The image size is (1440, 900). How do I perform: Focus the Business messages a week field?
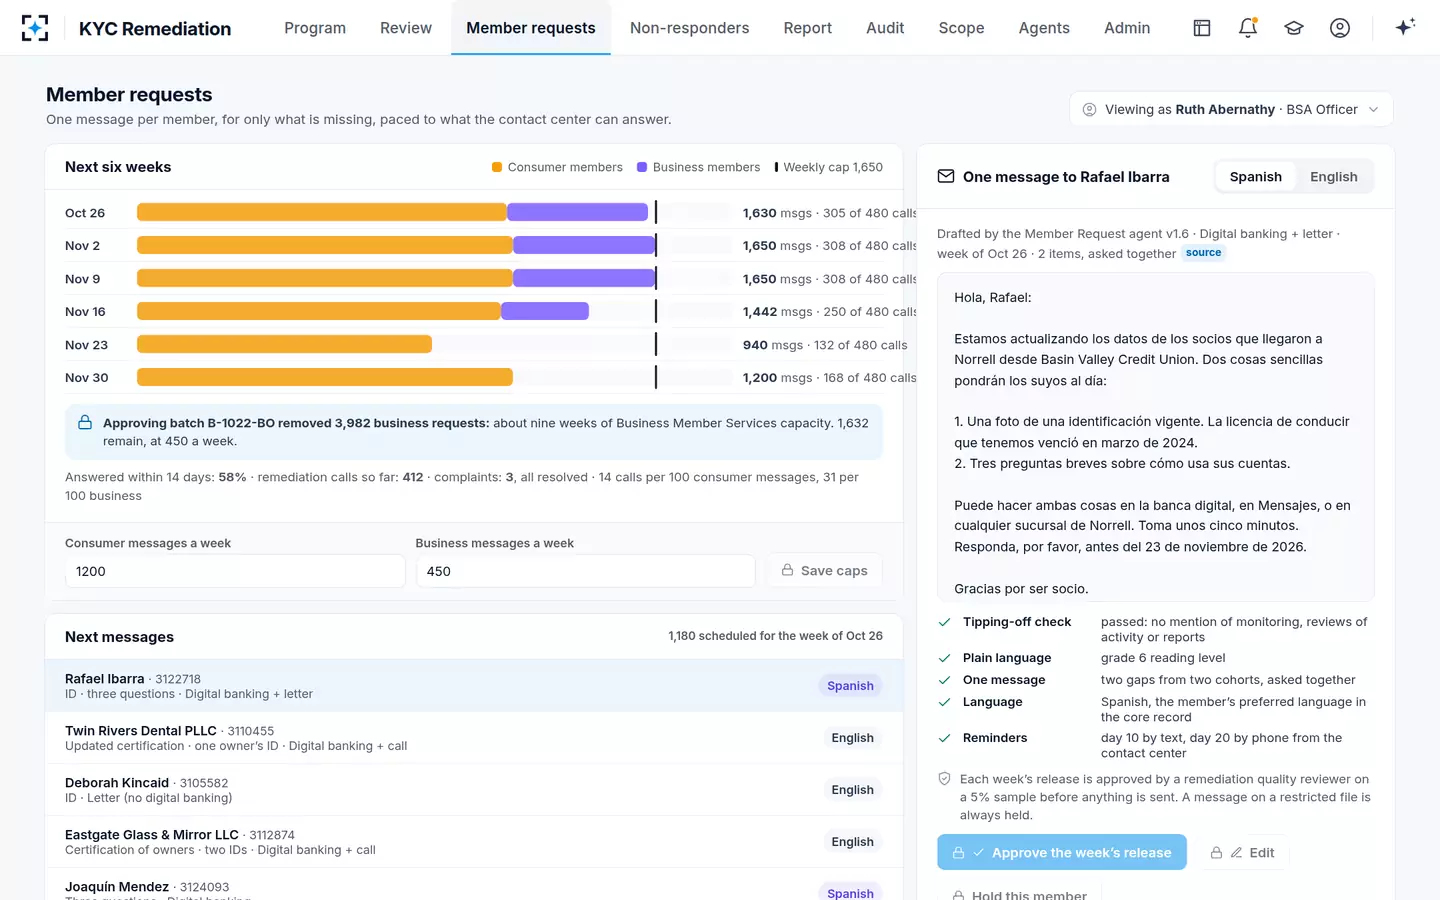pyautogui.click(x=585, y=571)
